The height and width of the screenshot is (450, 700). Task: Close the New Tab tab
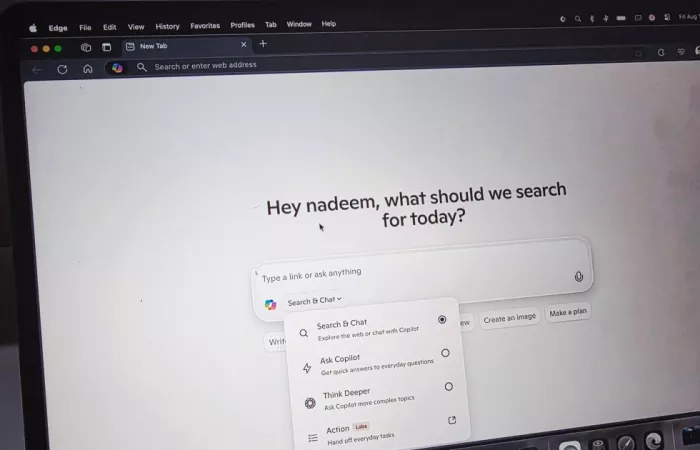pos(243,45)
